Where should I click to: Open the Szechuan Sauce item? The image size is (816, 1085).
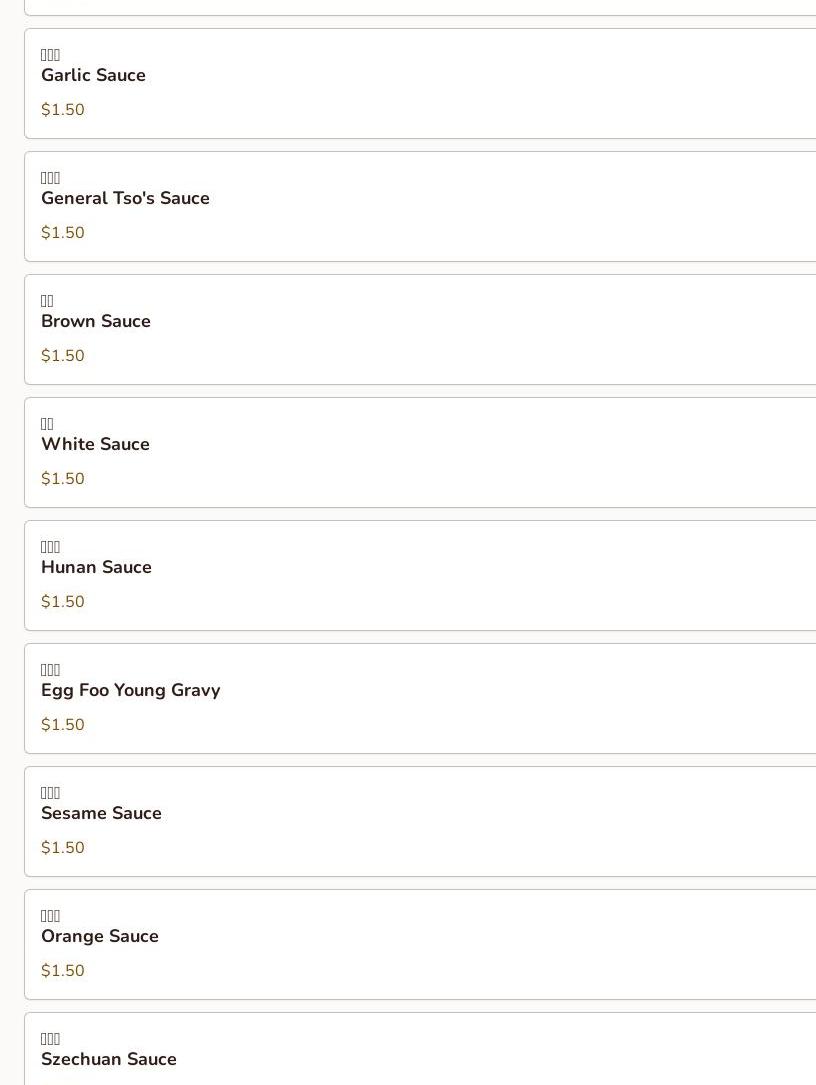click(108, 1059)
